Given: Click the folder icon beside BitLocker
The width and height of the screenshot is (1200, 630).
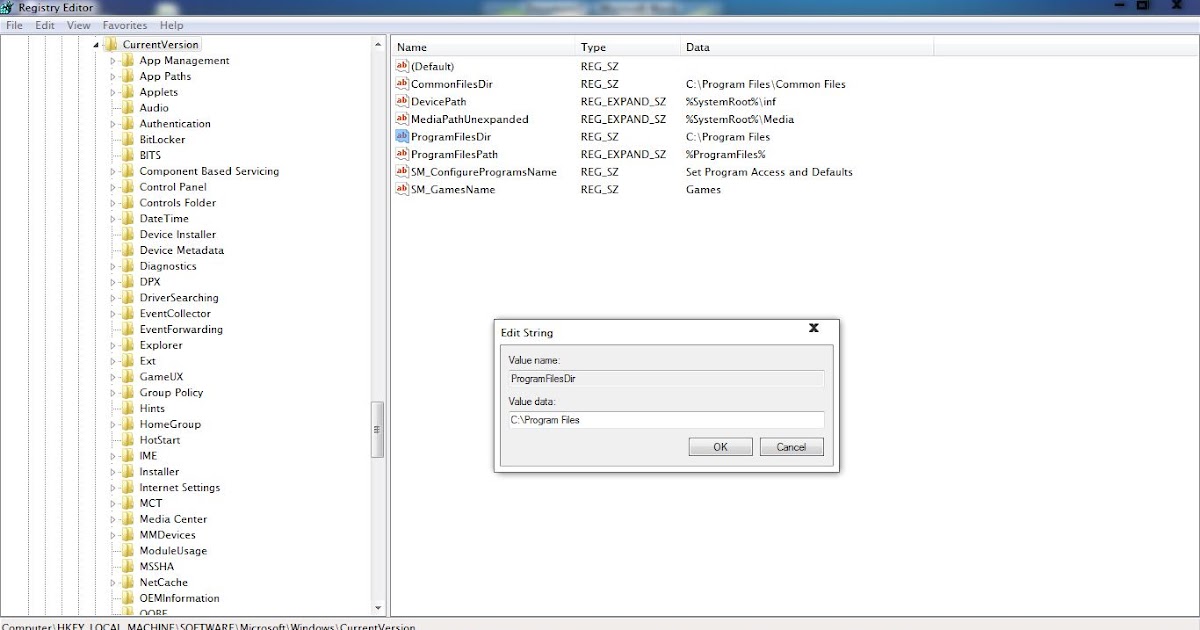Looking at the screenshot, I should (x=129, y=139).
